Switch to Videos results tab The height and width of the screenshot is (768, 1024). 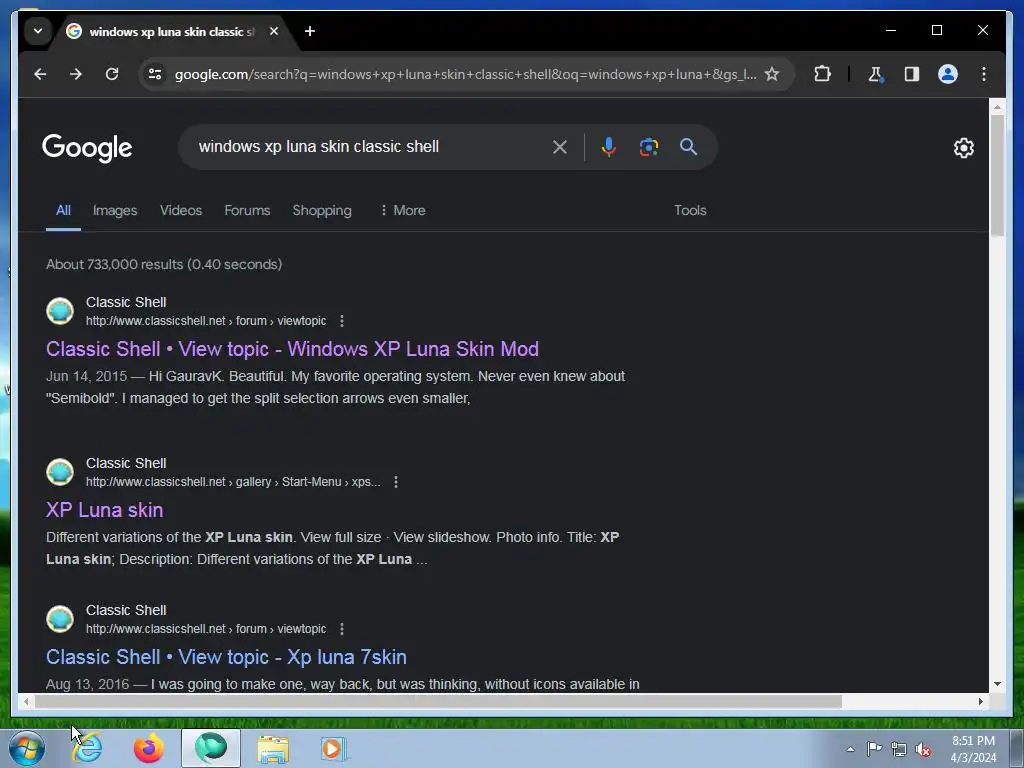[x=181, y=210]
